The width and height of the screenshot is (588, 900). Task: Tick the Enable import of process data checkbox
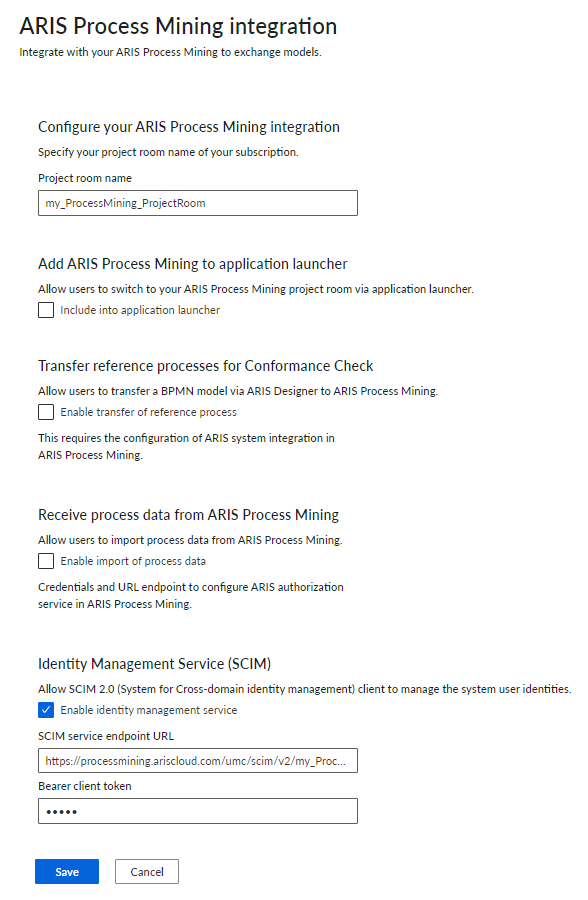point(46,561)
